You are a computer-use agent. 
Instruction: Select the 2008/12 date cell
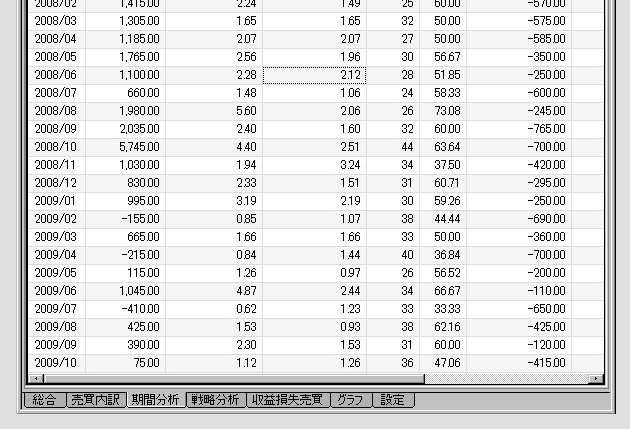(57, 183)
